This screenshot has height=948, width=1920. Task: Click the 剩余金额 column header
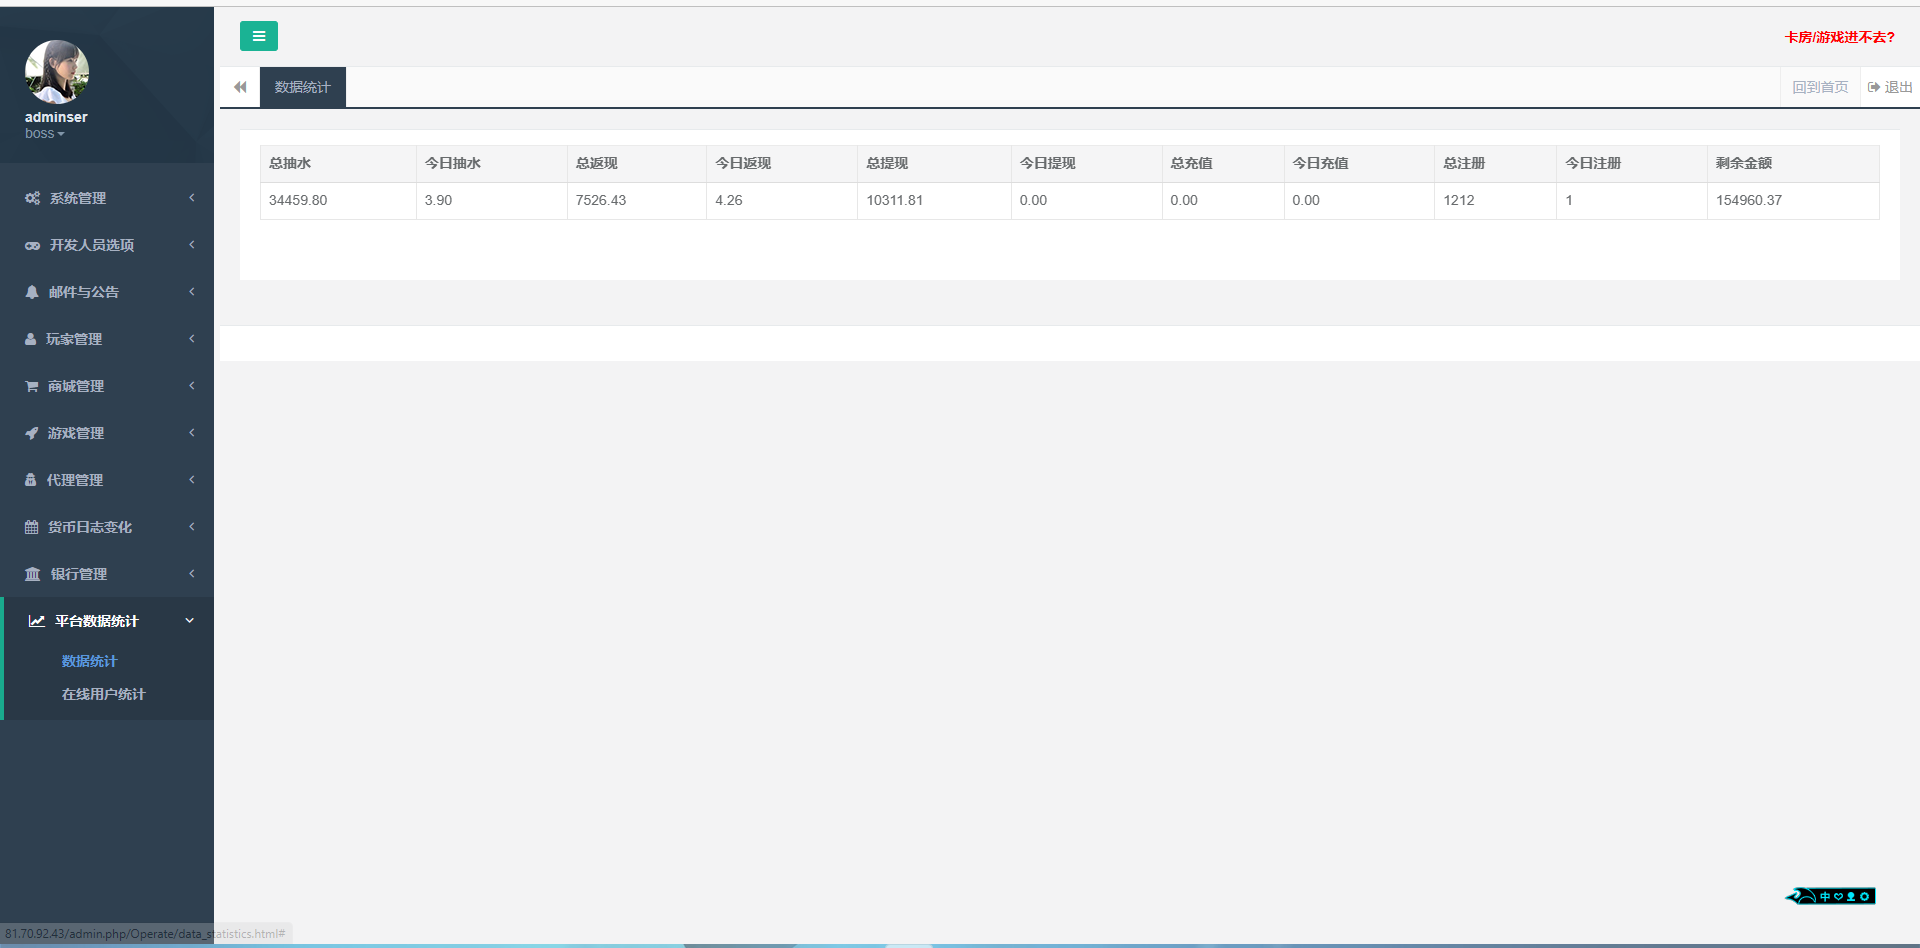point(1793,163)
